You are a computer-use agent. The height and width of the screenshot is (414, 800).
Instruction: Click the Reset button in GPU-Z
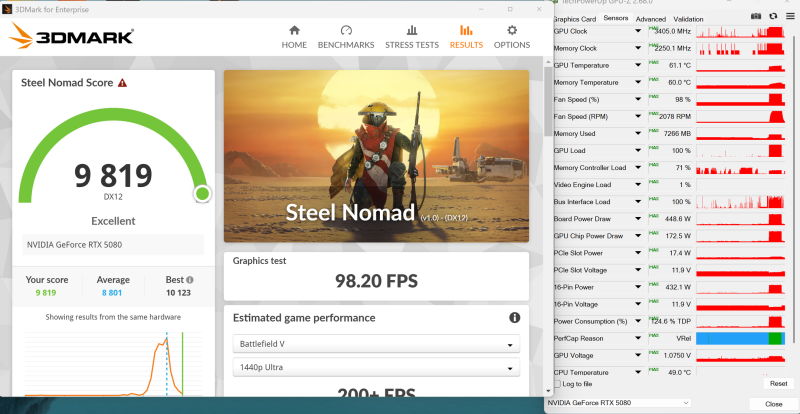click(779, 383)
